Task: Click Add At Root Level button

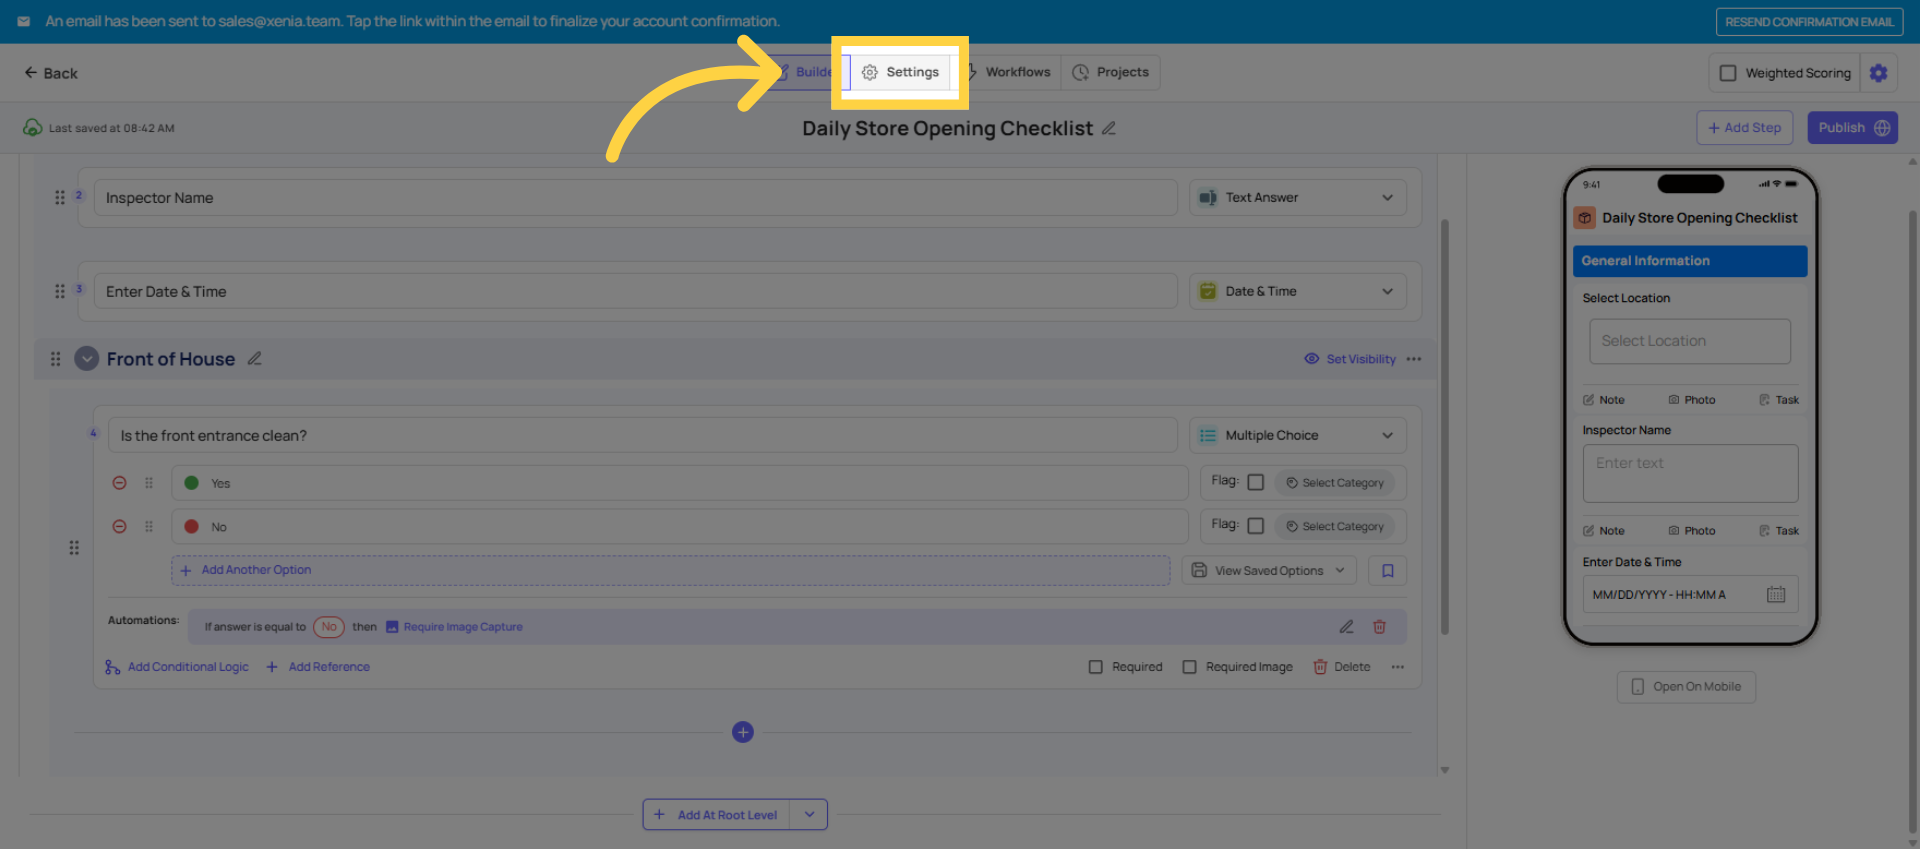Action: click(716, 815)
